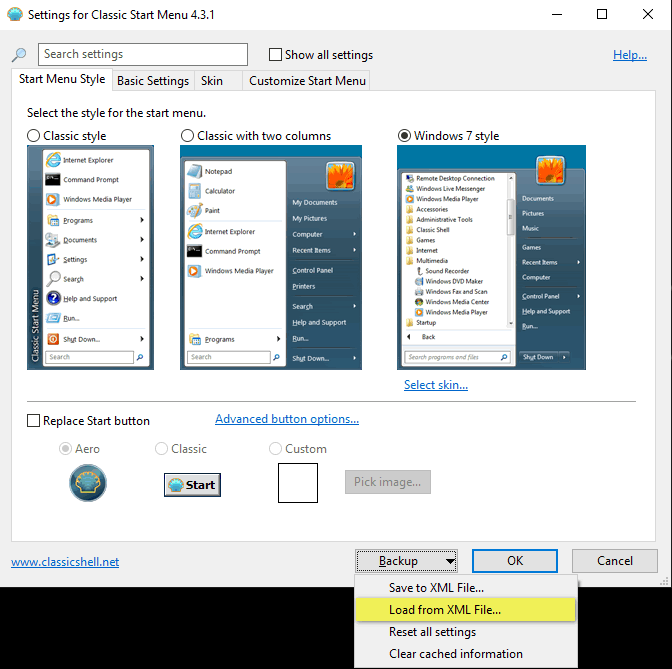Select the Windows 7 style radio button
The height and width of the screenshot is (669, 672).
[x=404, y=136]
